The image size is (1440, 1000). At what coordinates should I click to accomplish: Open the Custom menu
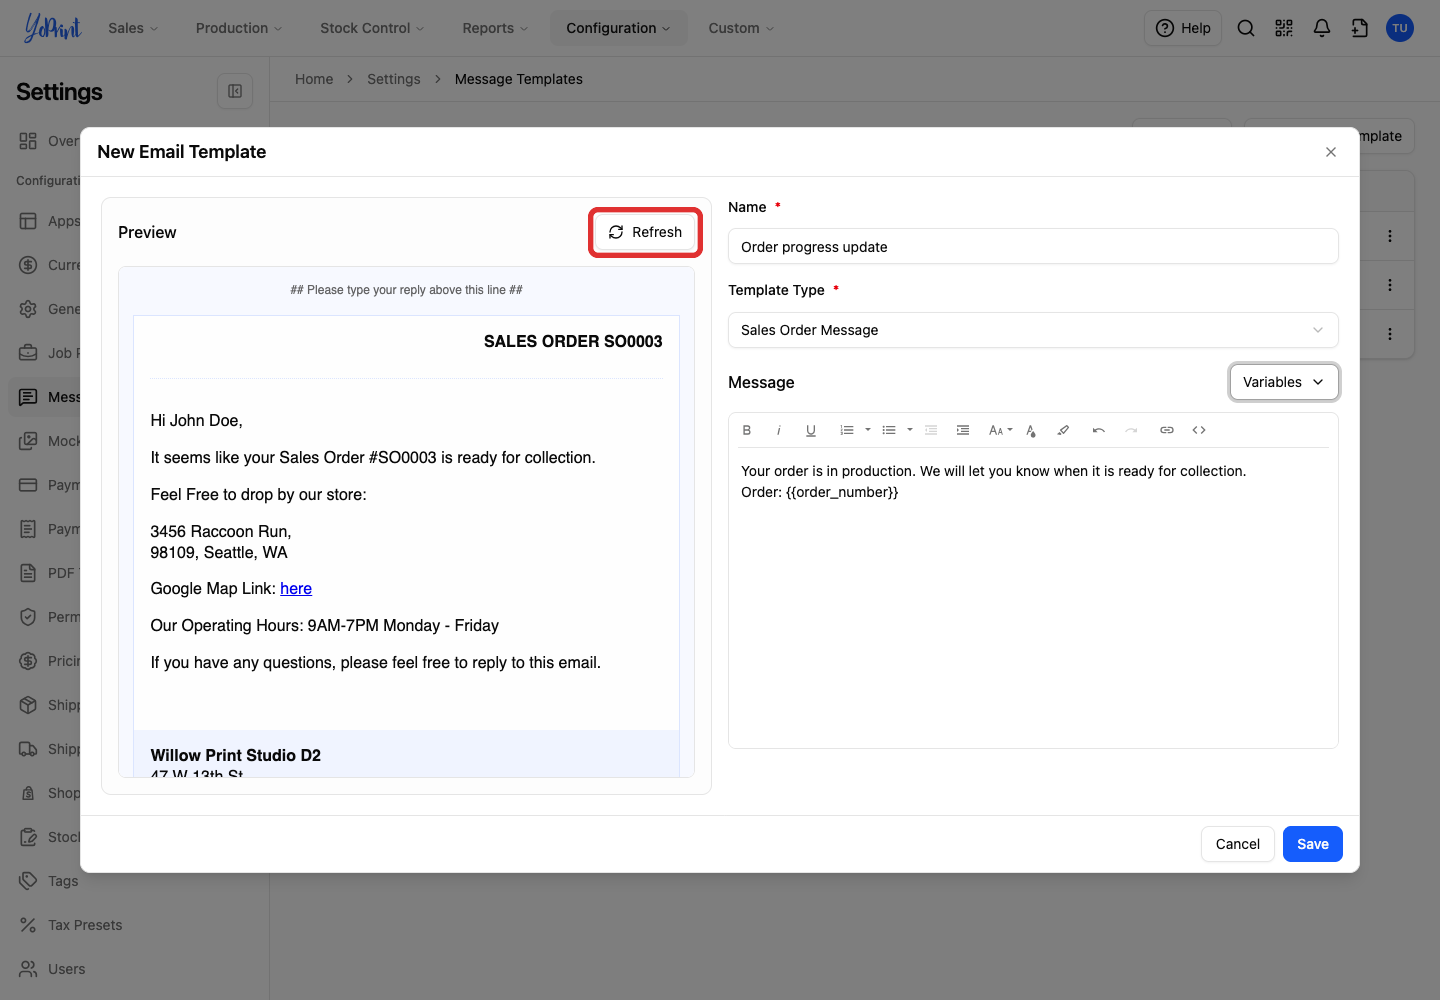coord(741,28)
